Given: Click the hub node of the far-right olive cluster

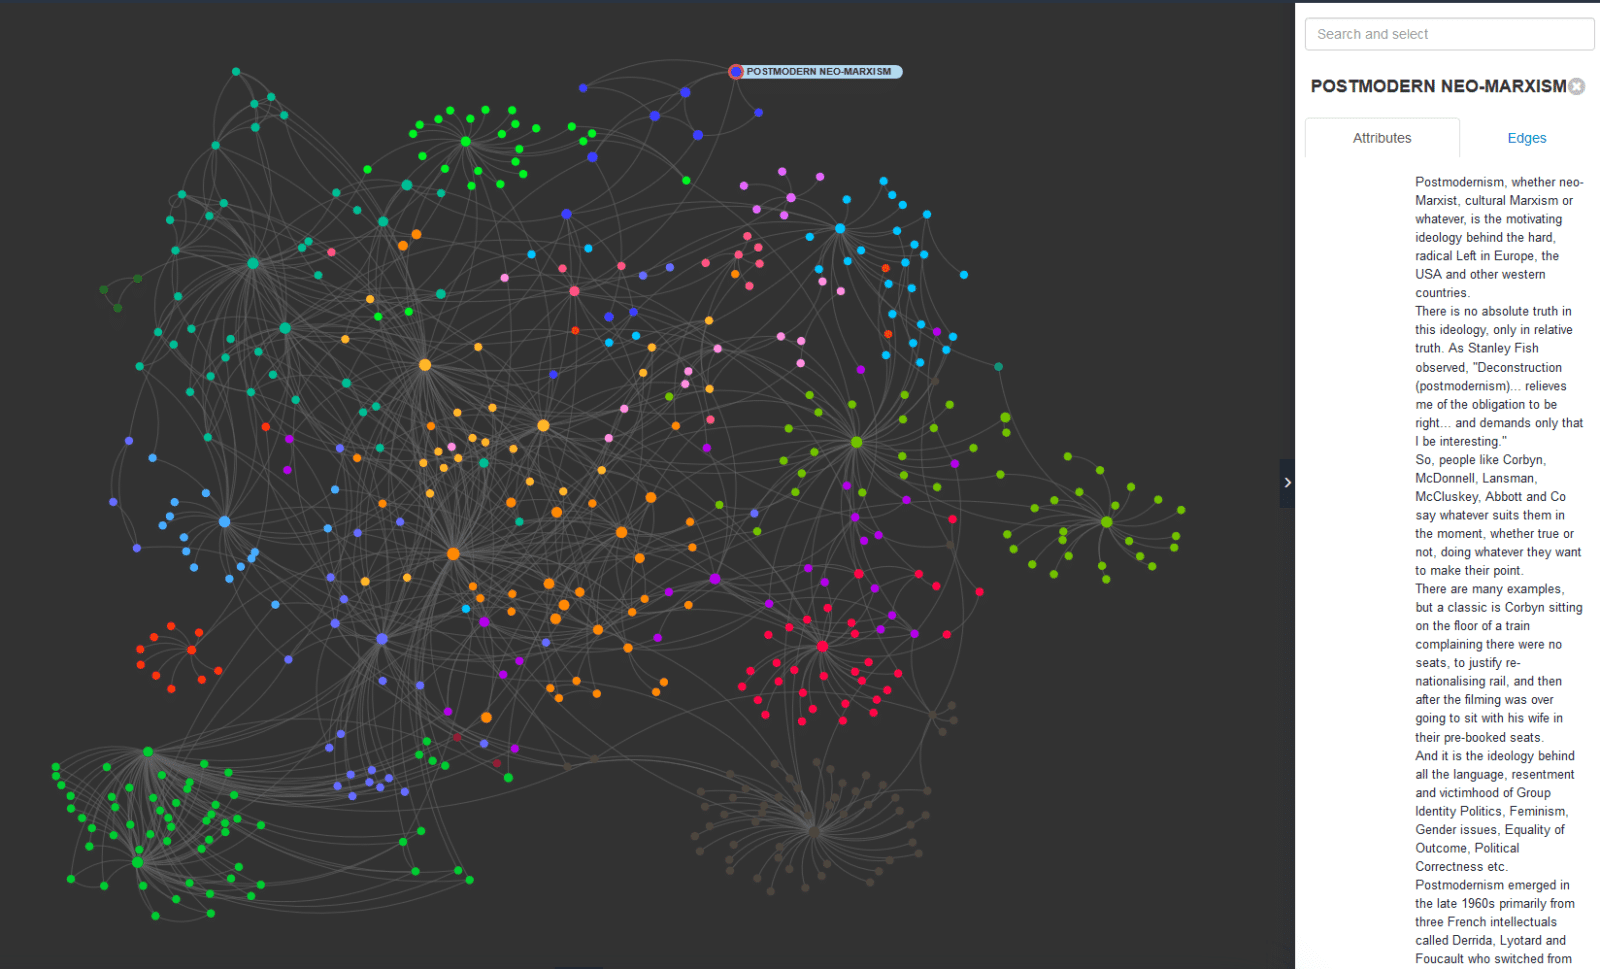Looking at the screenshot, I should coord(1106,522).
